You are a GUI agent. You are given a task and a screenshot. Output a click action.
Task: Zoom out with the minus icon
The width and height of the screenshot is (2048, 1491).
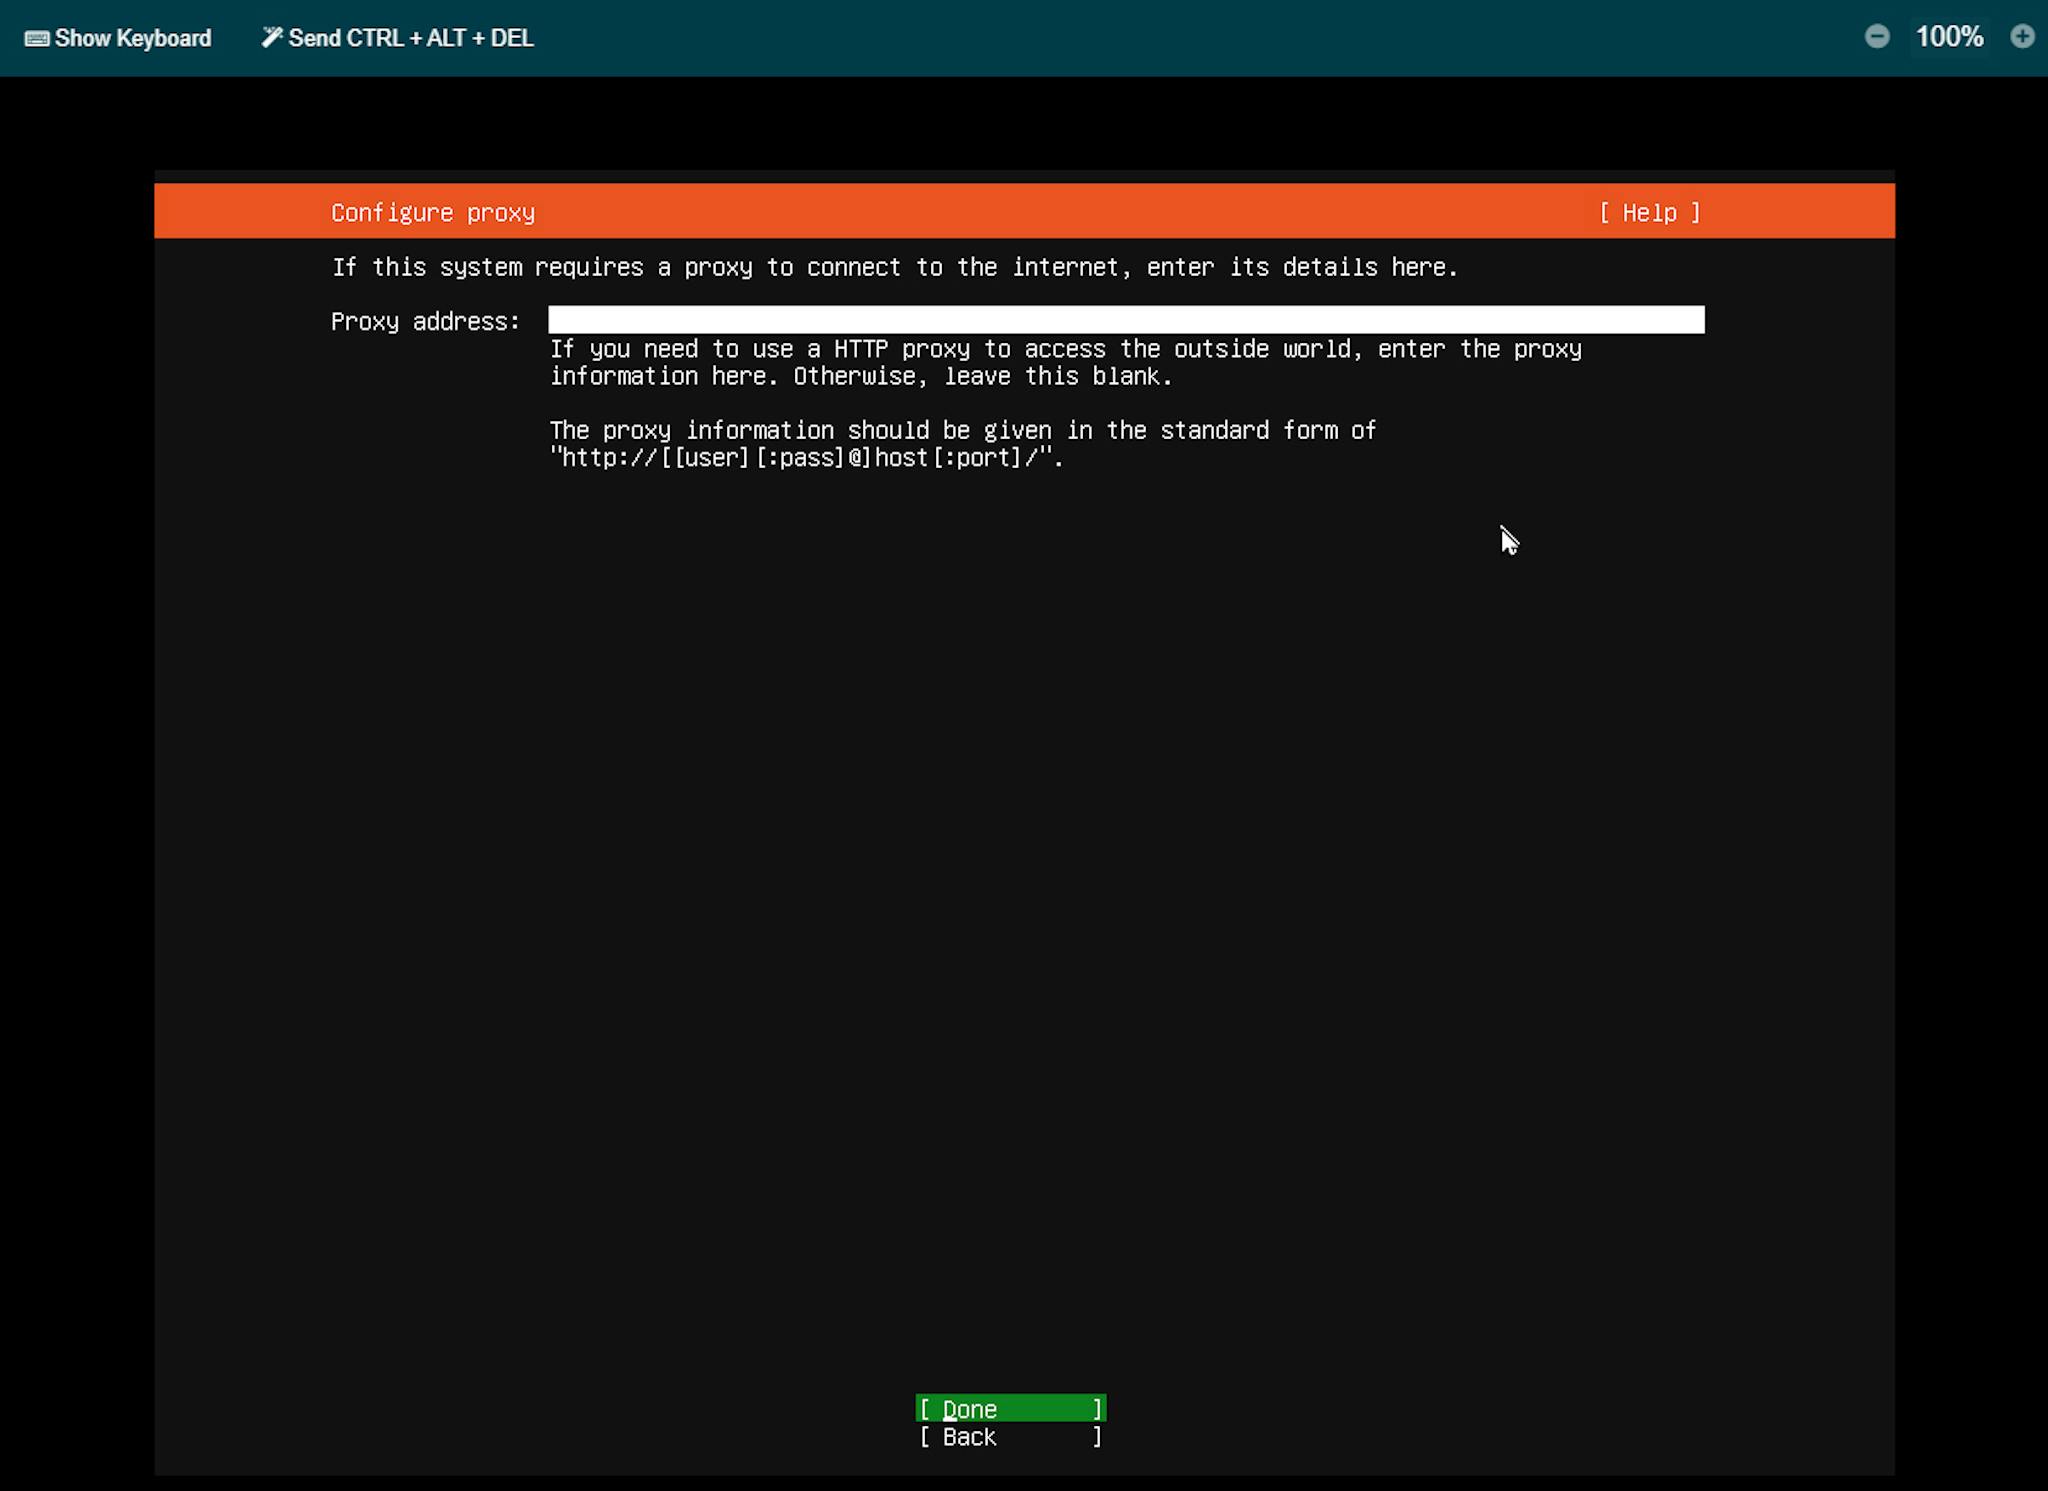1877,37
